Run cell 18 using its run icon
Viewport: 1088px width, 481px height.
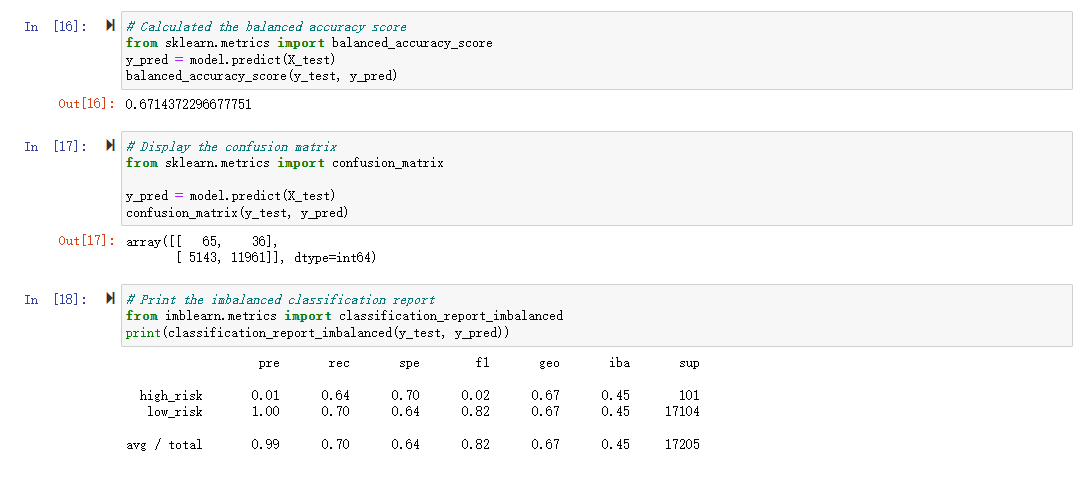(x=110, y=299)
